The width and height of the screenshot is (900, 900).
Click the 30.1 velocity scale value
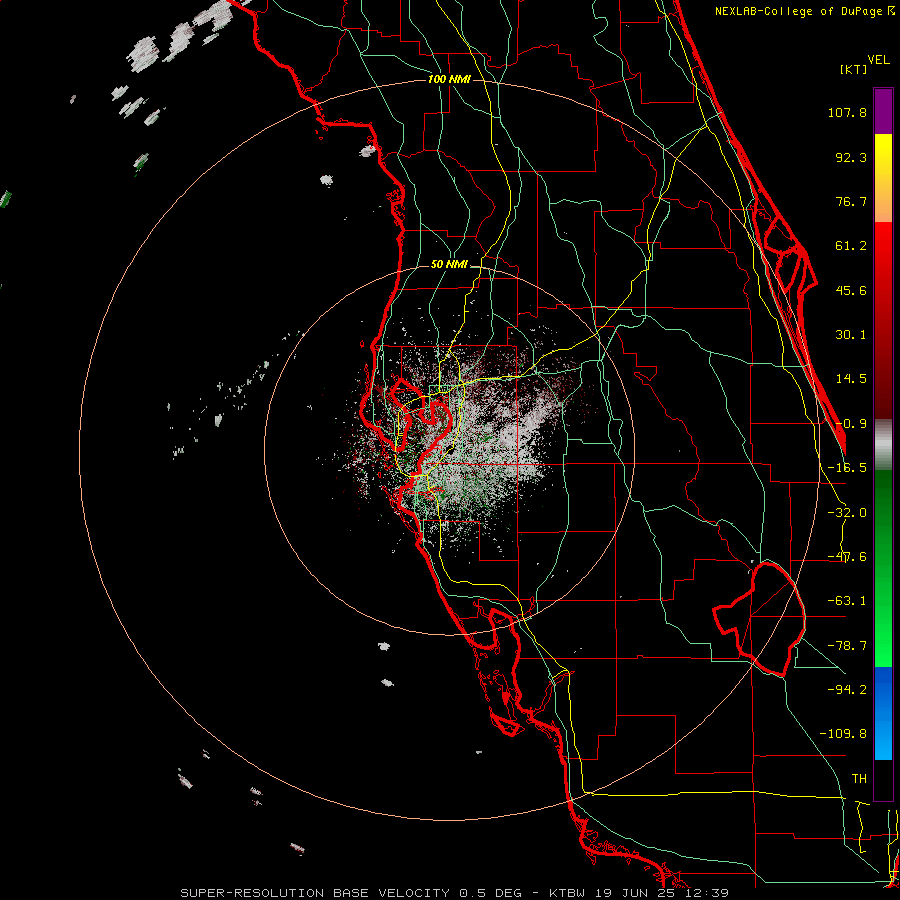[x=851, y=335]
